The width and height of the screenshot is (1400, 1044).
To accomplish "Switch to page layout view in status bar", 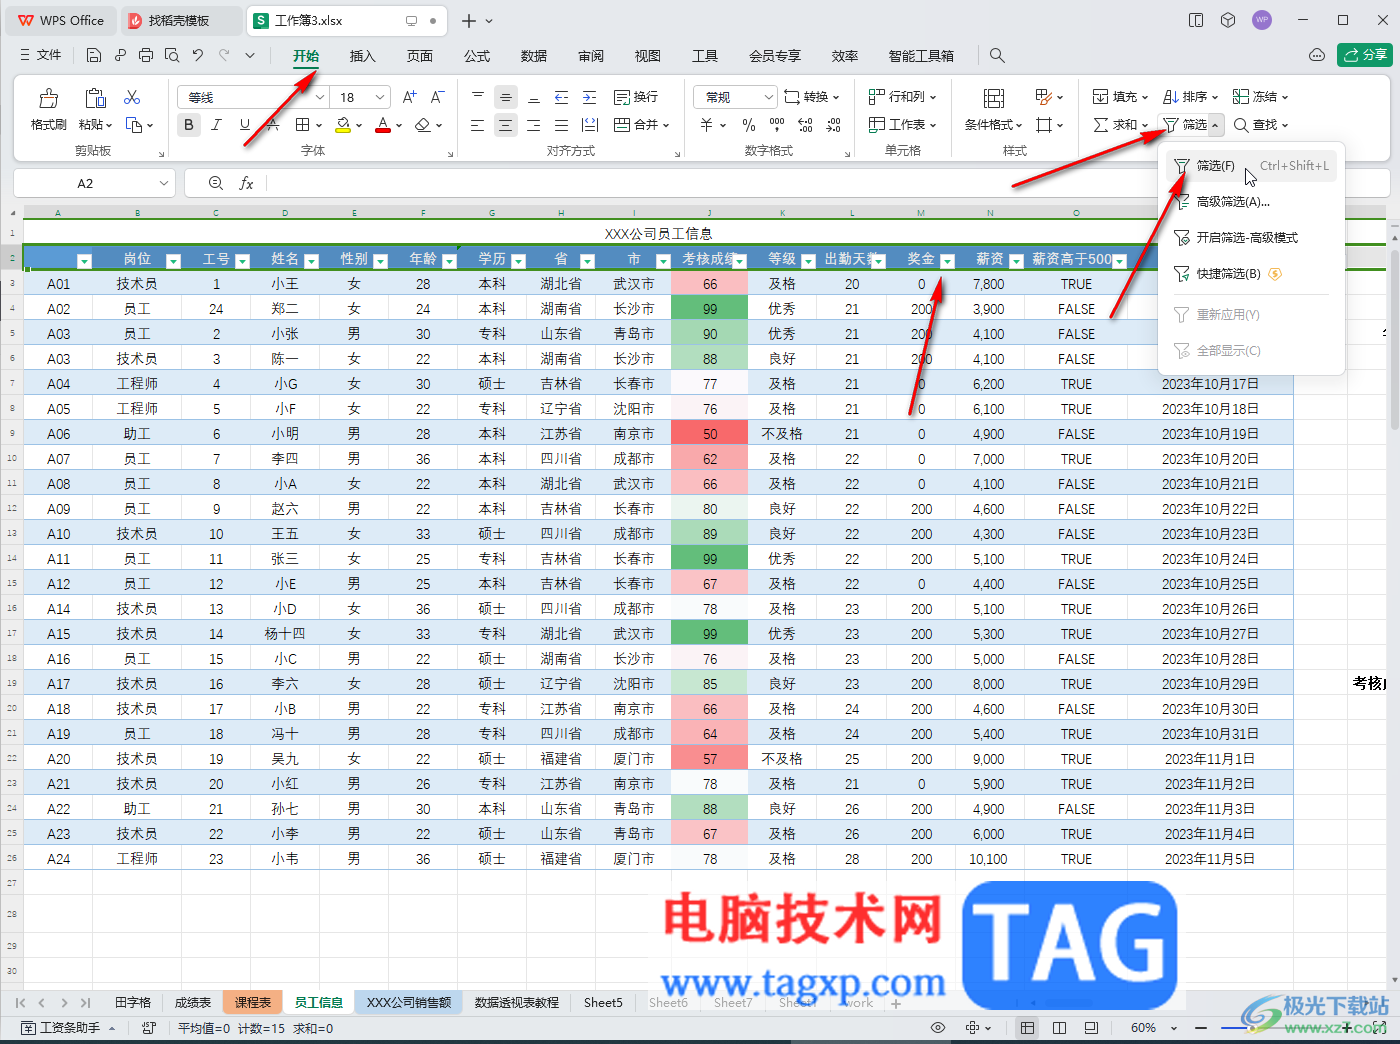I will click(1060, 1028).
